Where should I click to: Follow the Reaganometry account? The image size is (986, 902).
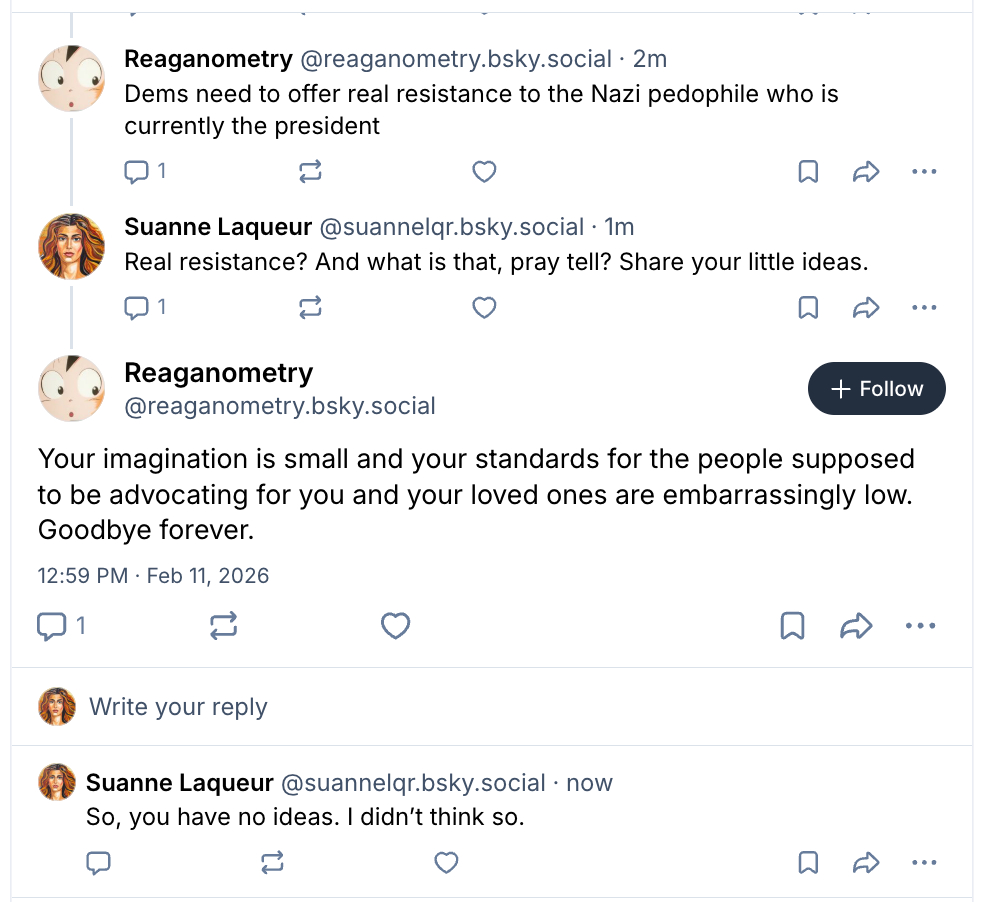876,388
